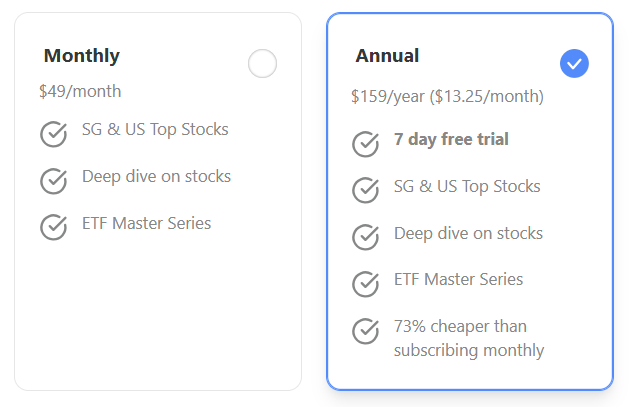Click SG & US Top Stocks in Annual card

pyautogui.click(x=467, y=186)
